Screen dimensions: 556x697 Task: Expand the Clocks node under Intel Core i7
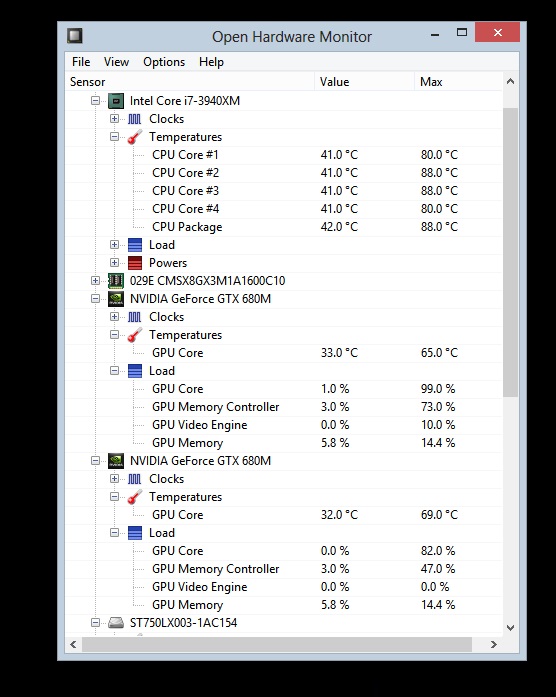(x=114, y=119)
